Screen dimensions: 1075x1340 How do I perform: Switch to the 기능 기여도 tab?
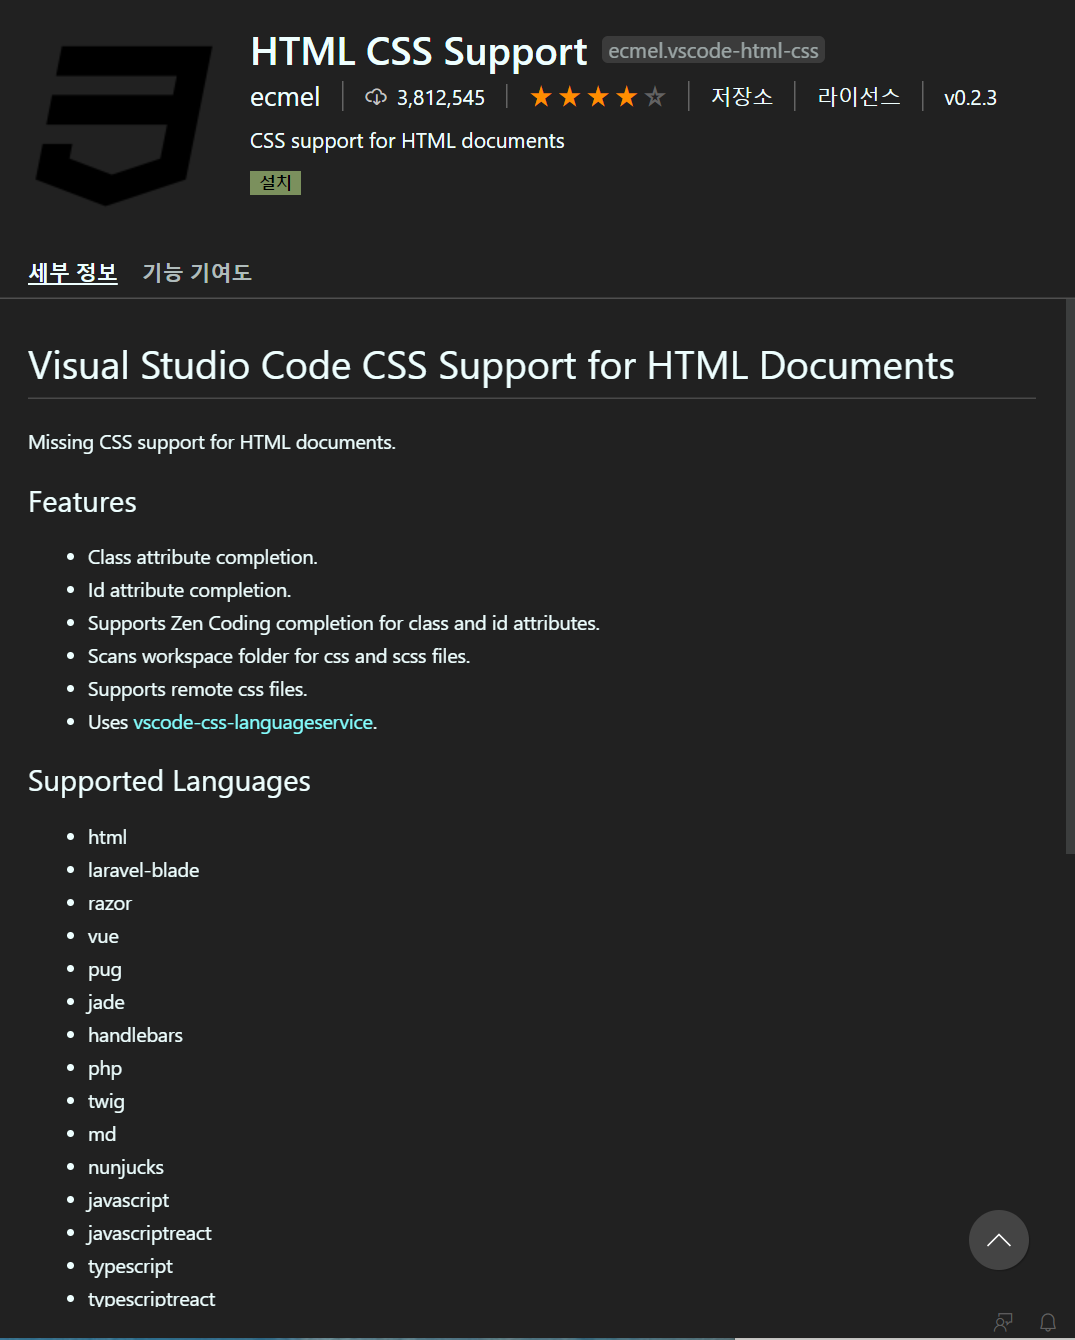[197, 272]
